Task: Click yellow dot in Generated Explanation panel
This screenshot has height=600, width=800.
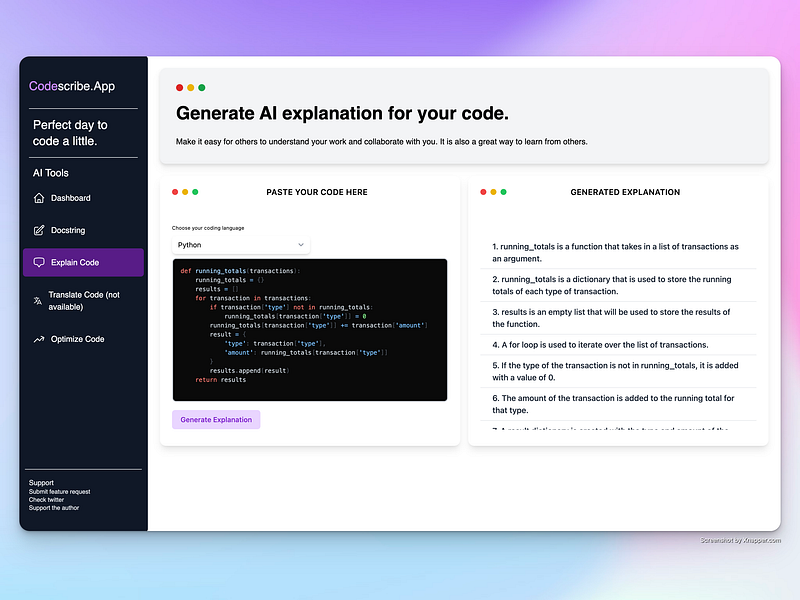Action: coord(493,192)
